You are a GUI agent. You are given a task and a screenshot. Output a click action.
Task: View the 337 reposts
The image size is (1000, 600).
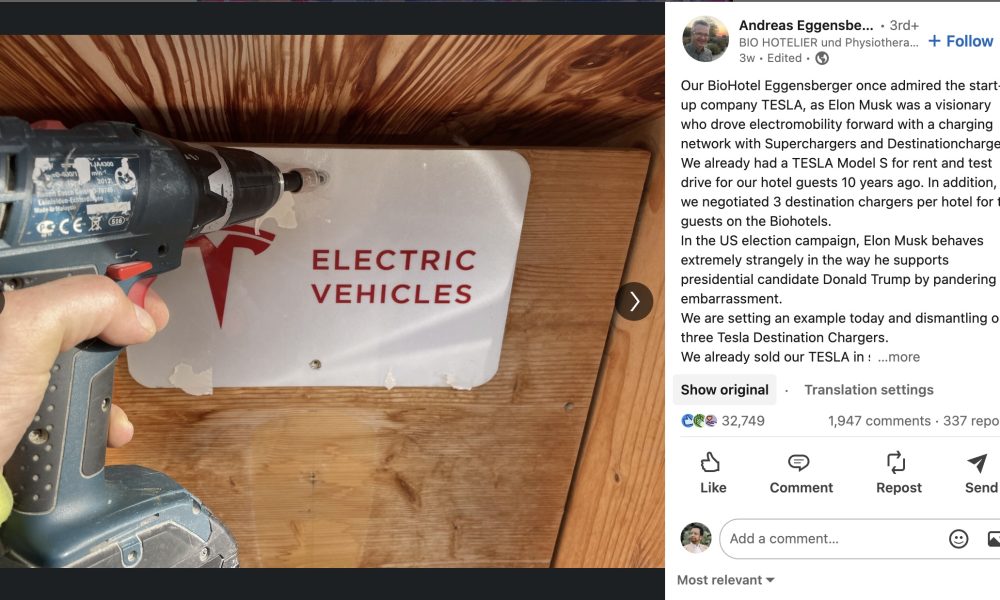pyautogui.click(x=971, y=421)
